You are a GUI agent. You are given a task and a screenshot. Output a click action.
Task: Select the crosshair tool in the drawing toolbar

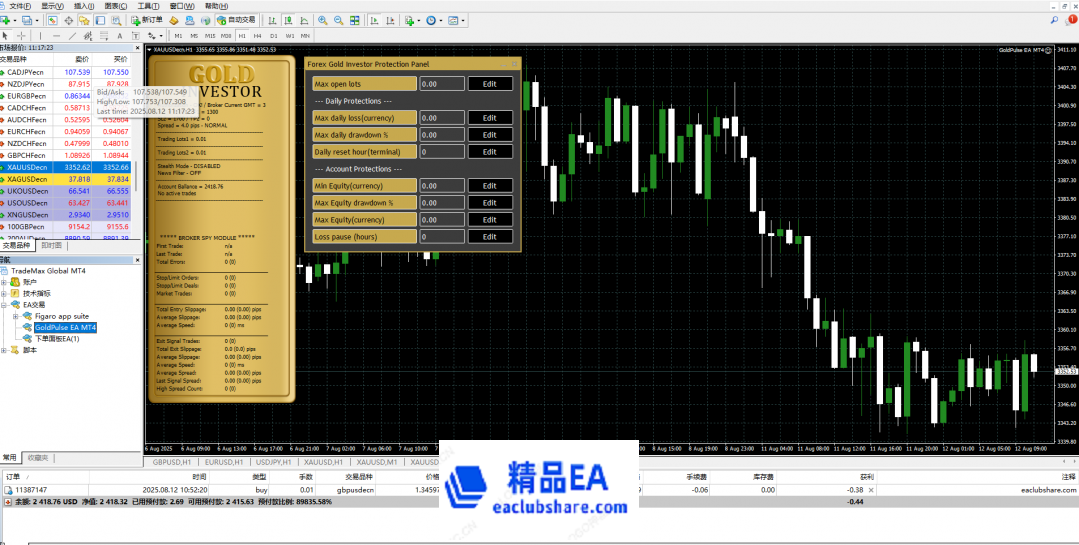pyautogui.click(x=22, y=35)
